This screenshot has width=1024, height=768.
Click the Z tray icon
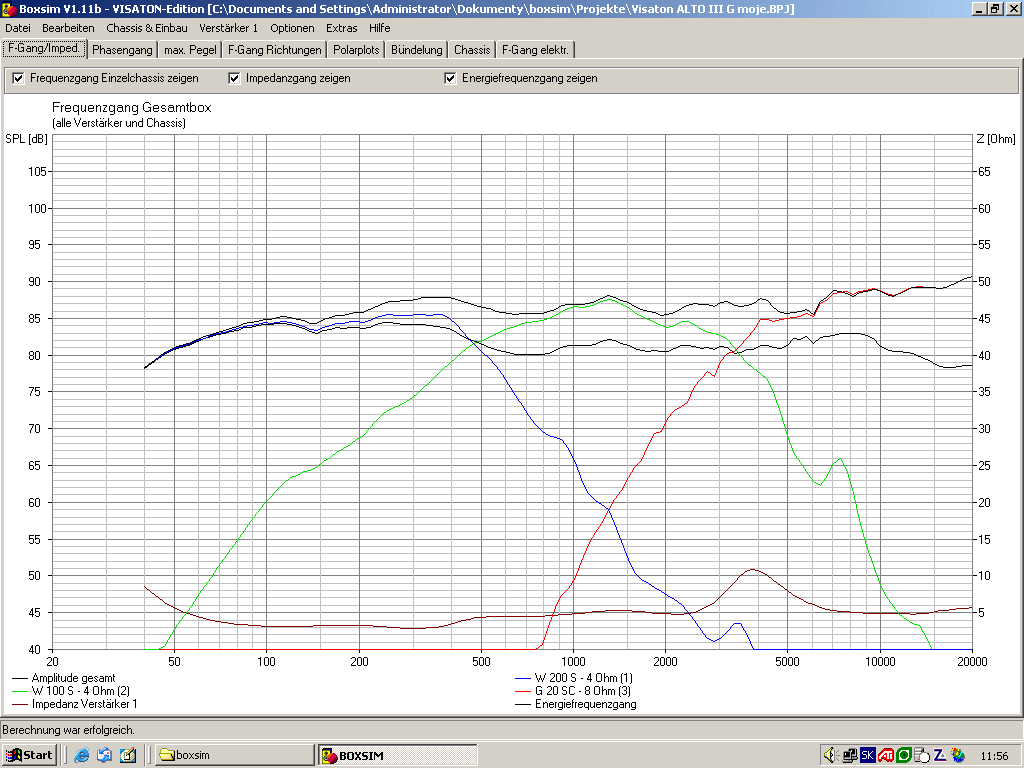coord(940,756)
